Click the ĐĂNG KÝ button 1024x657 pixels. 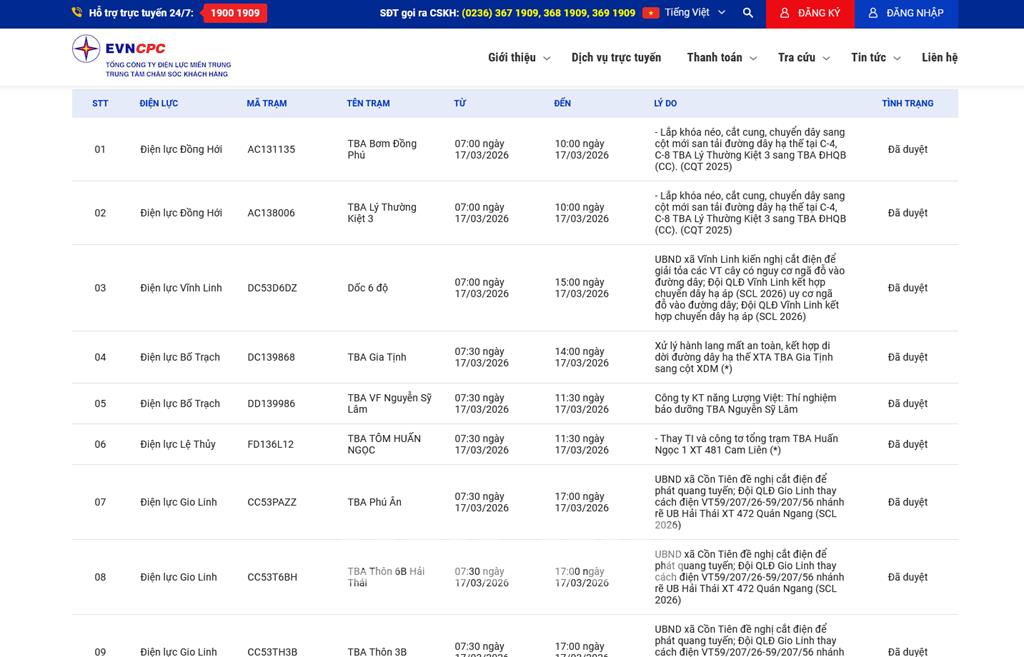point(810,13)
